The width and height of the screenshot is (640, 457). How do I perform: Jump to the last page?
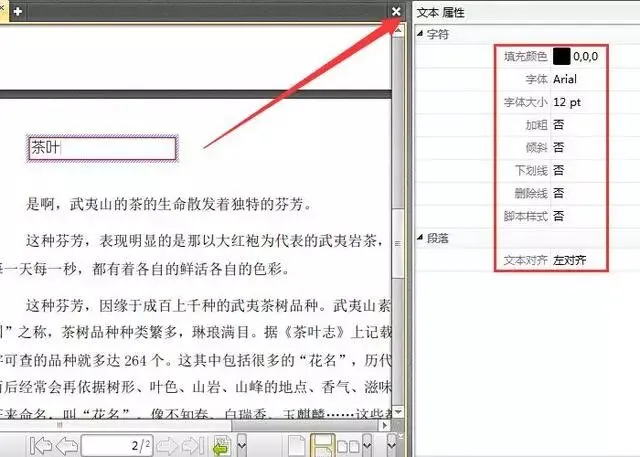(x=193, y=446)
